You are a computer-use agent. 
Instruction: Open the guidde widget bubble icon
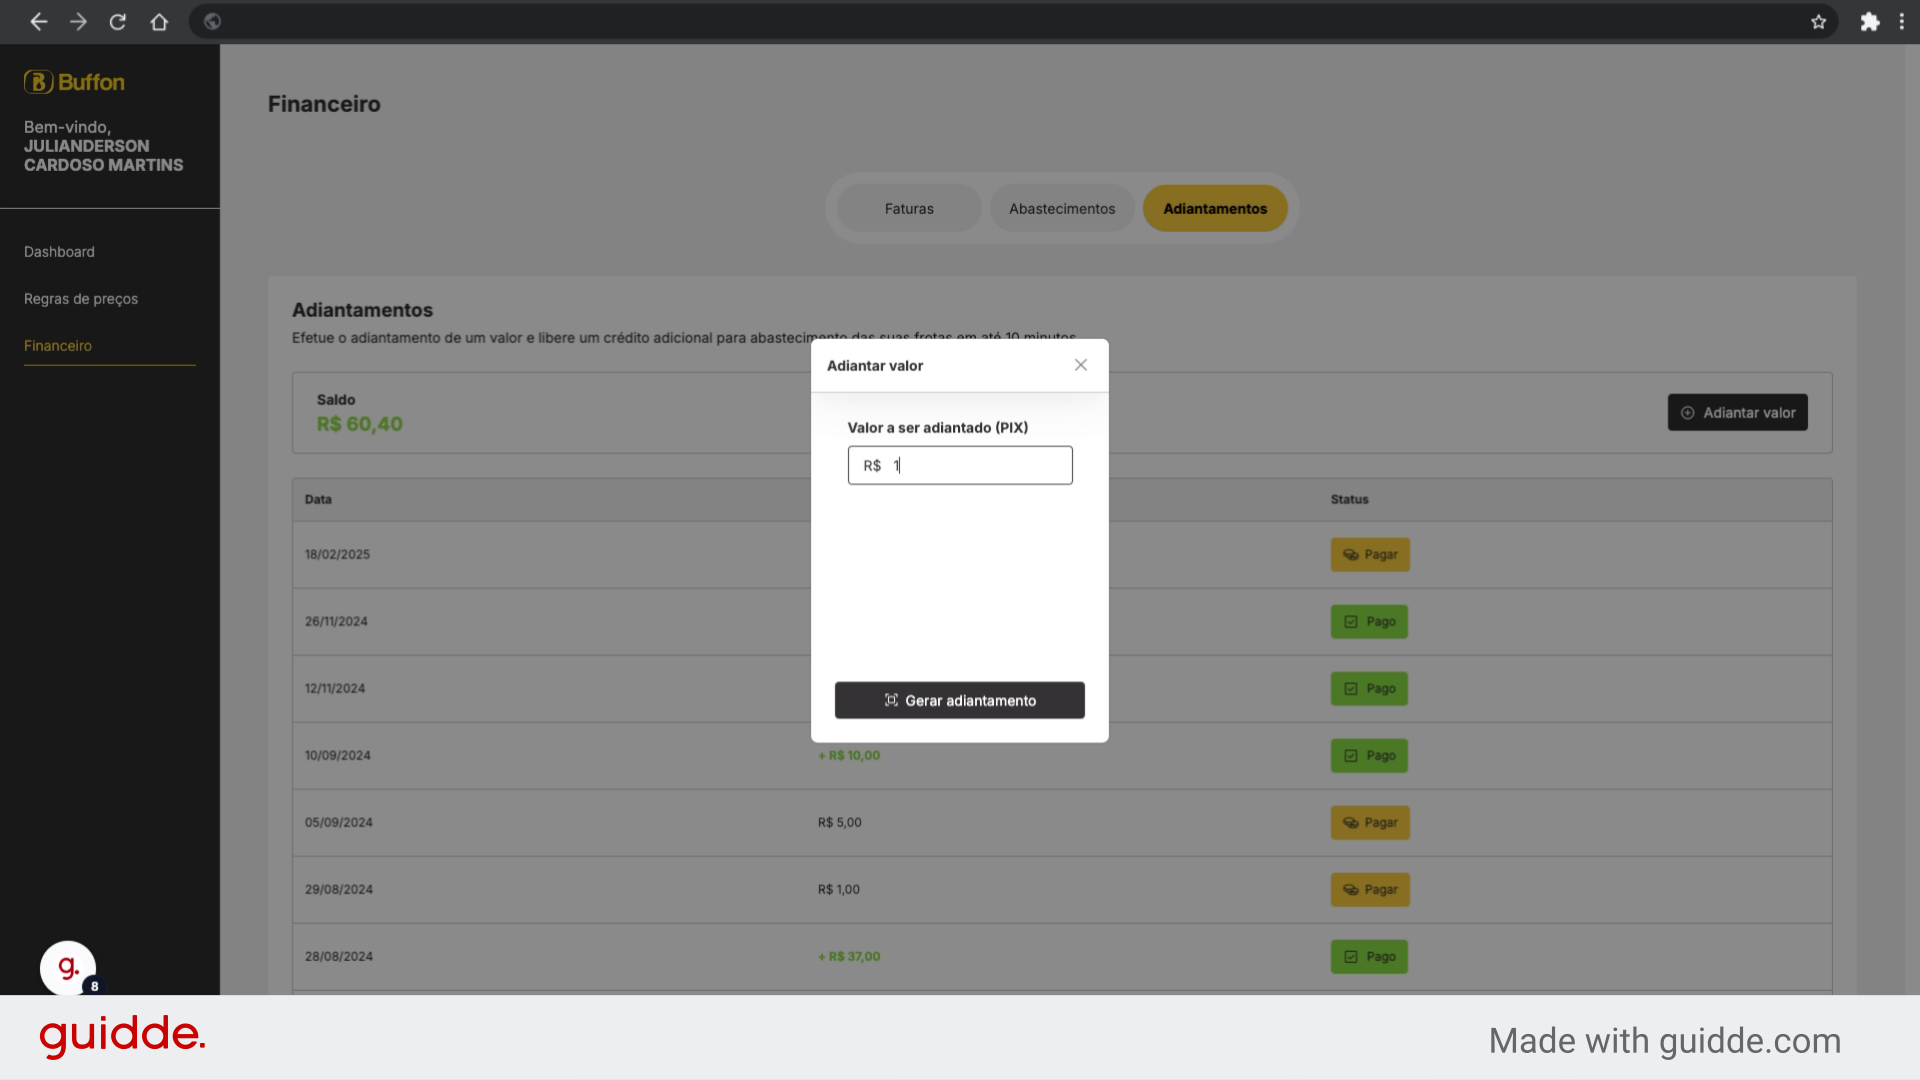(68, 968)
